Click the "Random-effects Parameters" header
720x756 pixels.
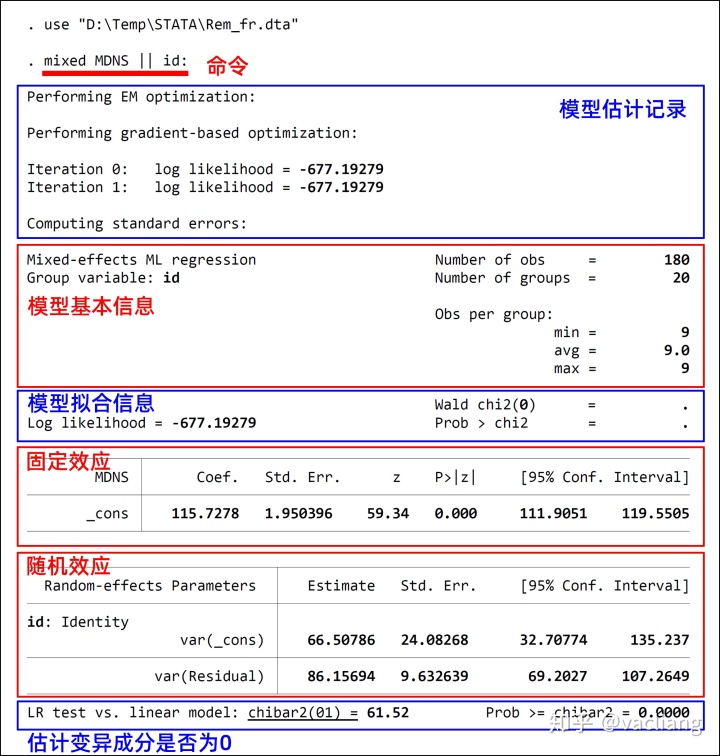coord(150,586)
